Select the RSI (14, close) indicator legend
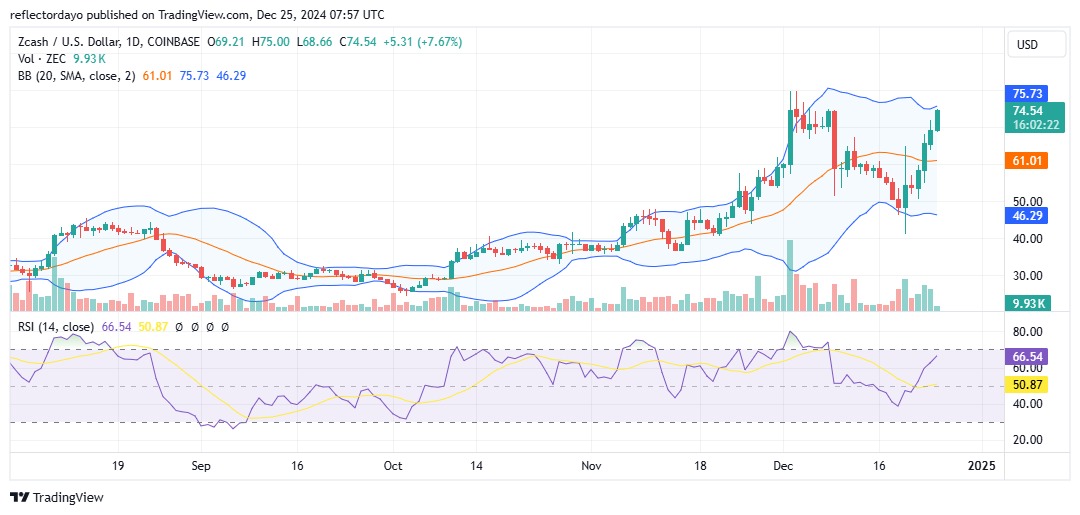This screenshot has height=515, width=1080. [x=57, y=326]
